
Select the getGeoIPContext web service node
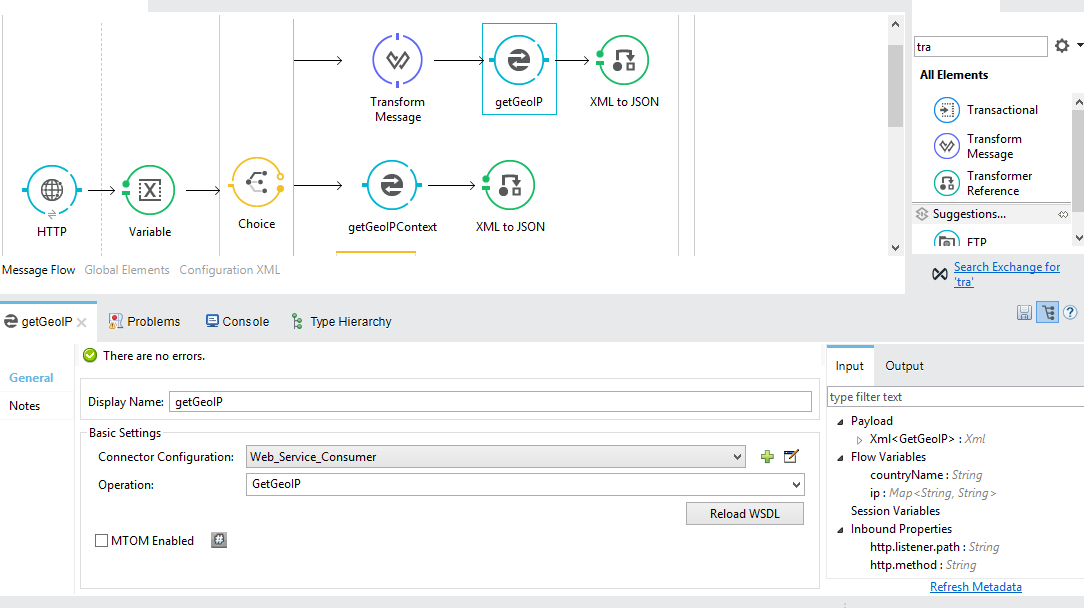click(x=392, y=185)
